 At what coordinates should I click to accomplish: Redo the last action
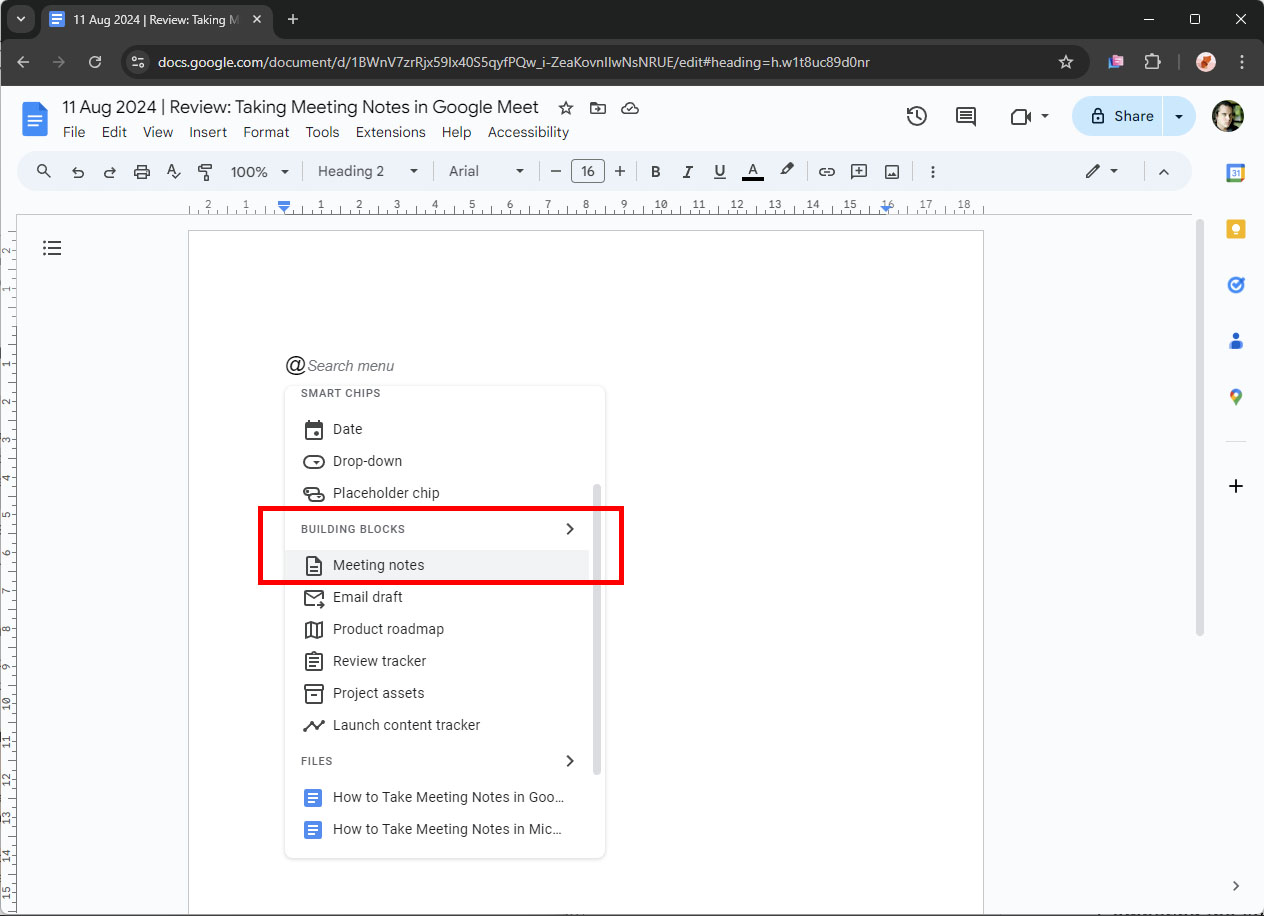(110, 172)
